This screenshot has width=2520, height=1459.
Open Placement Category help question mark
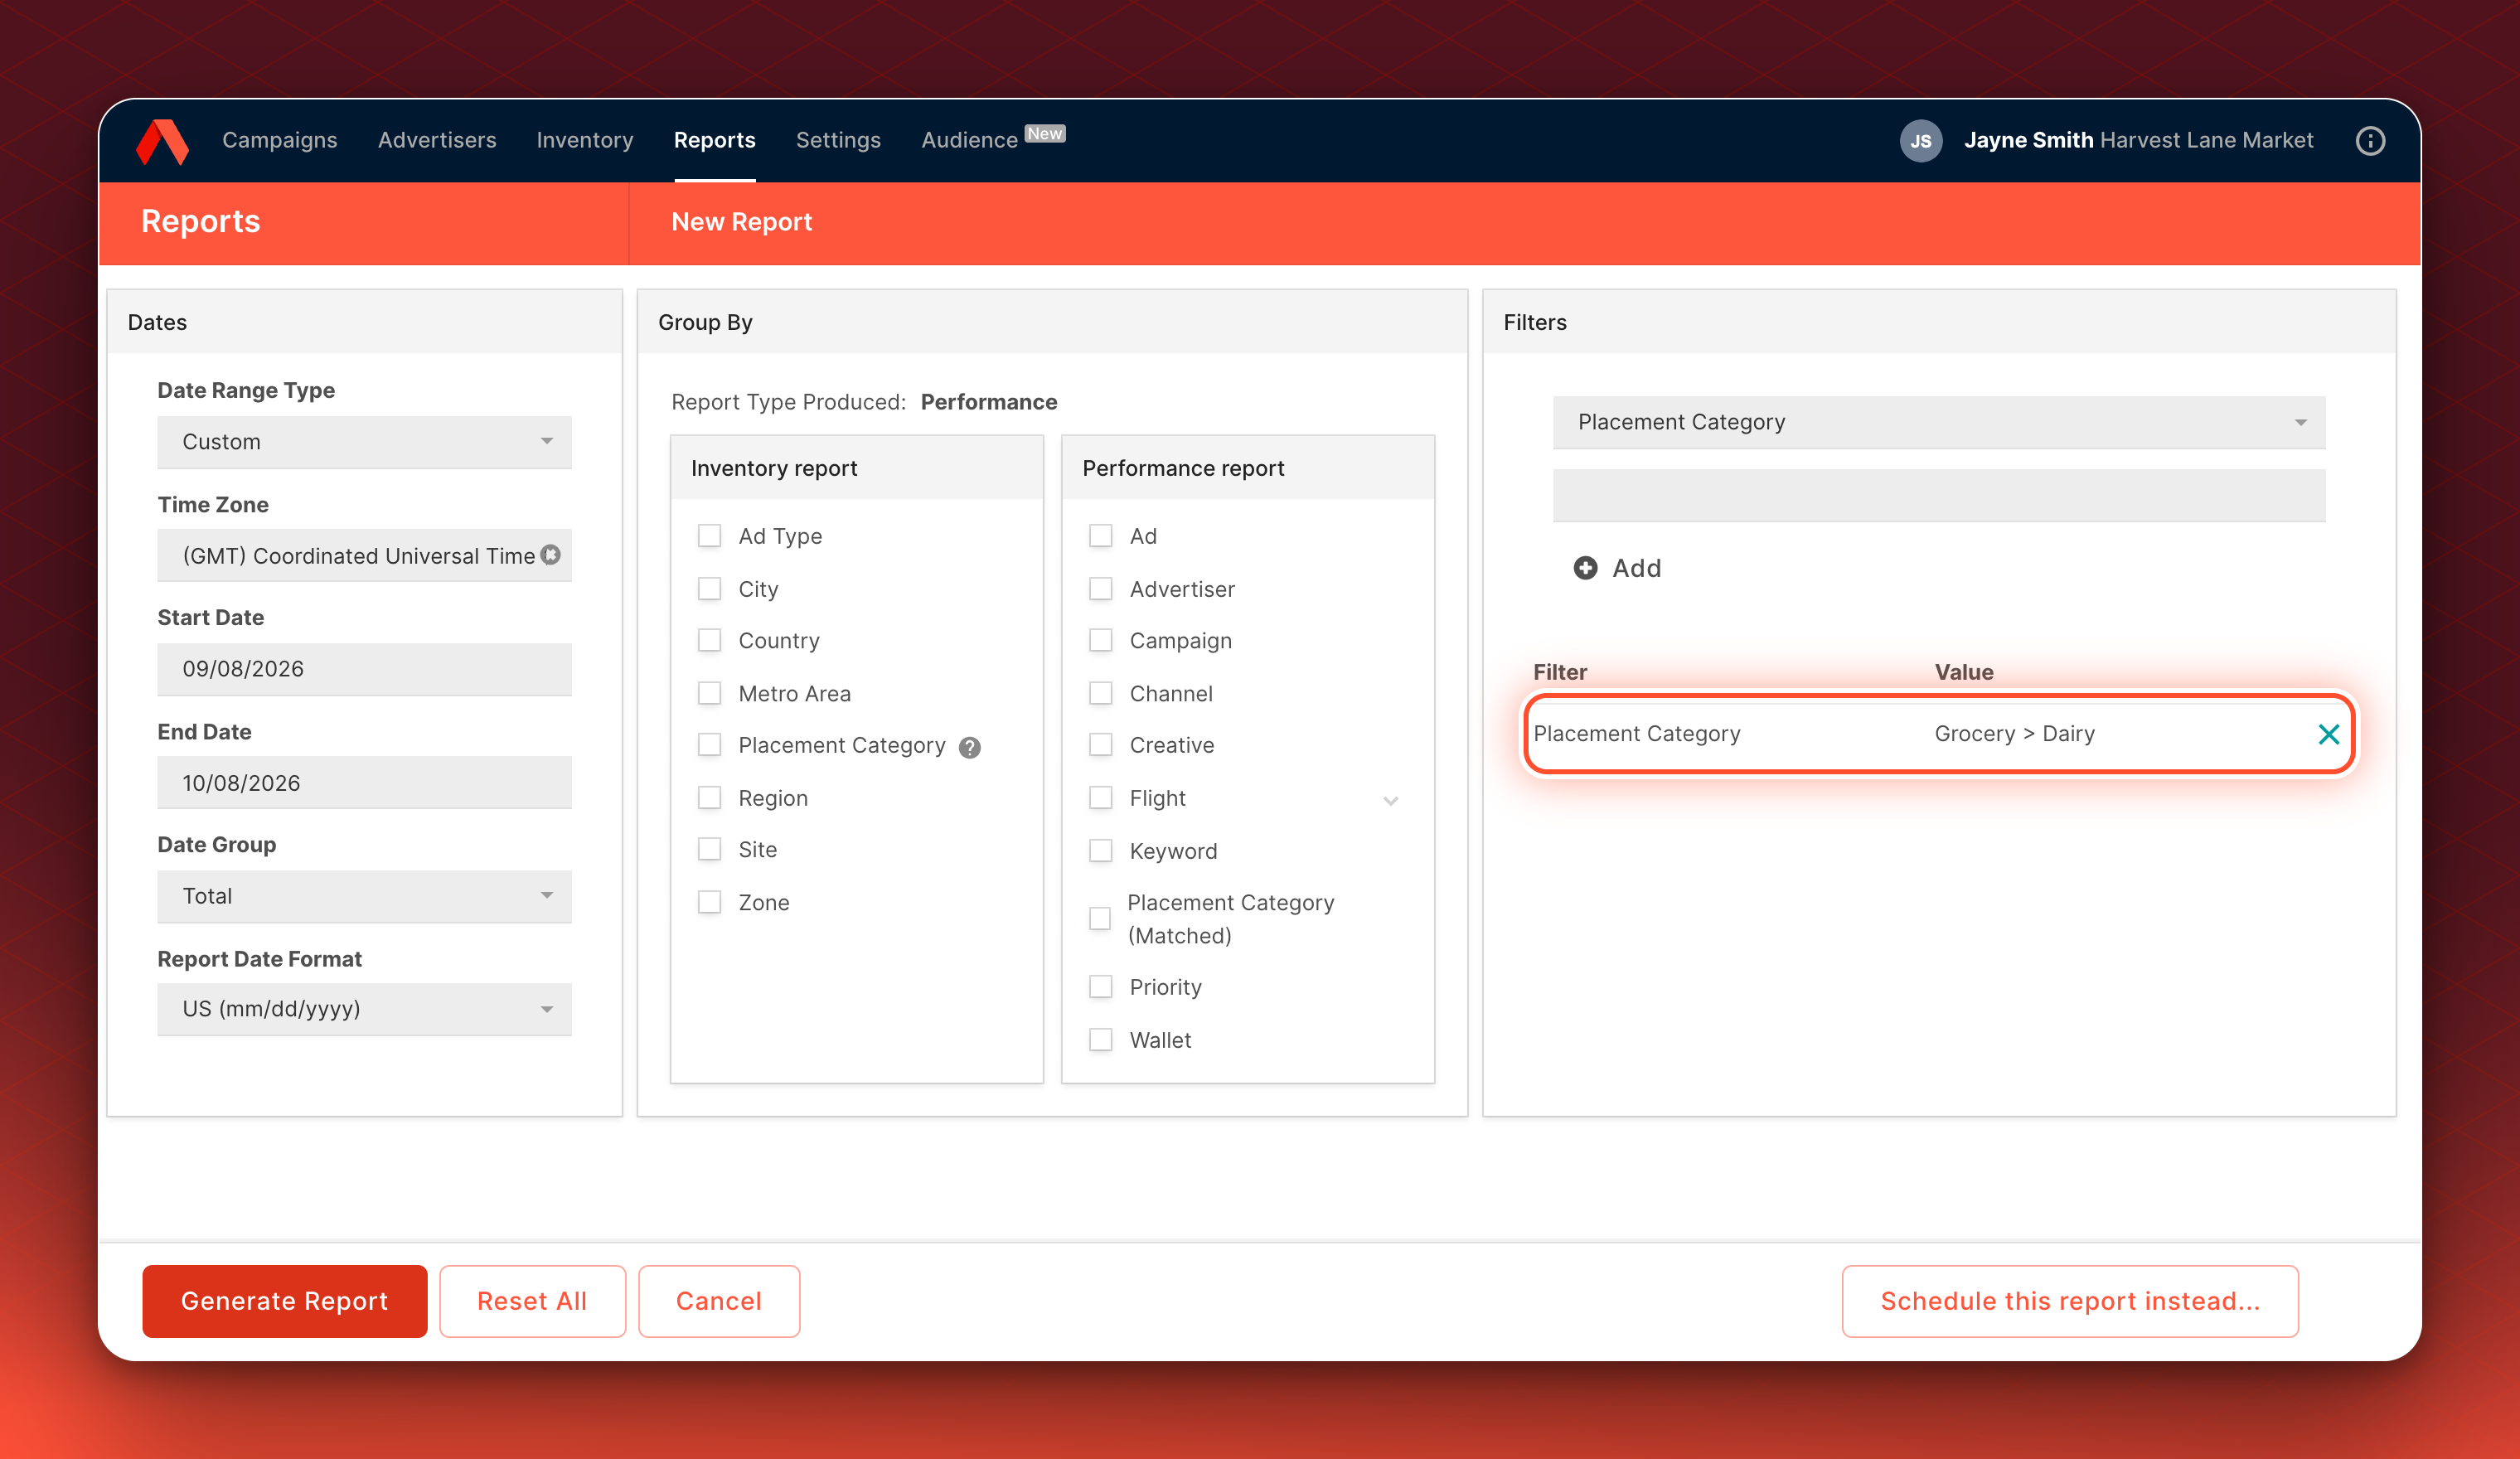[x=970, y=747]
